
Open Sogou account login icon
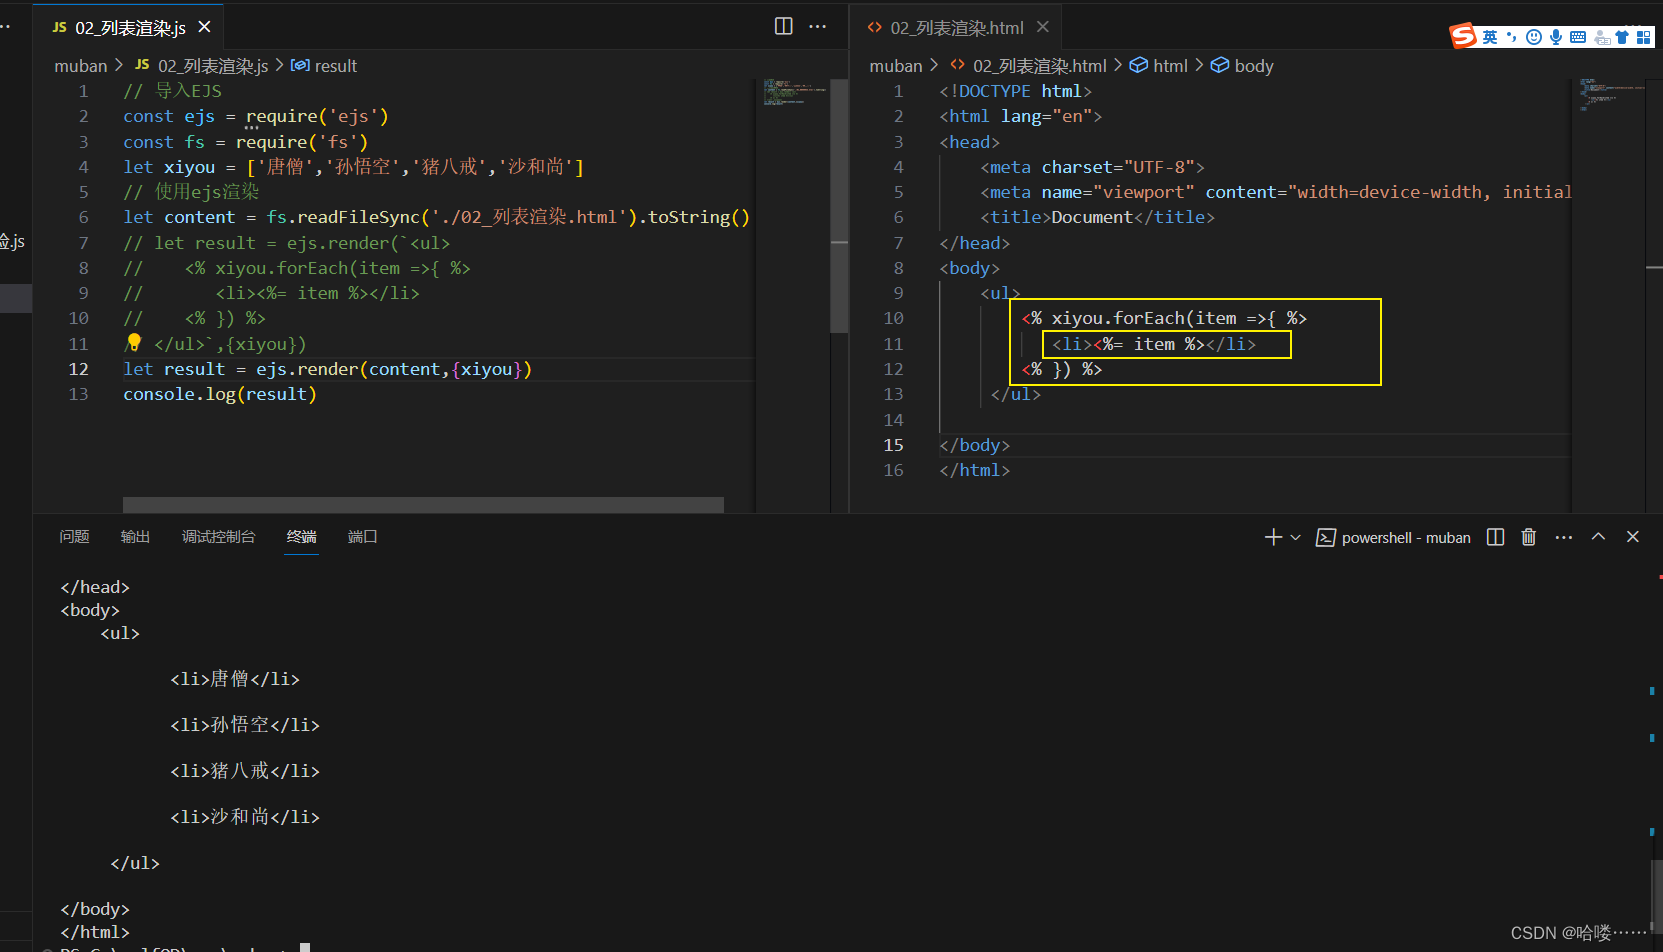1601,37
